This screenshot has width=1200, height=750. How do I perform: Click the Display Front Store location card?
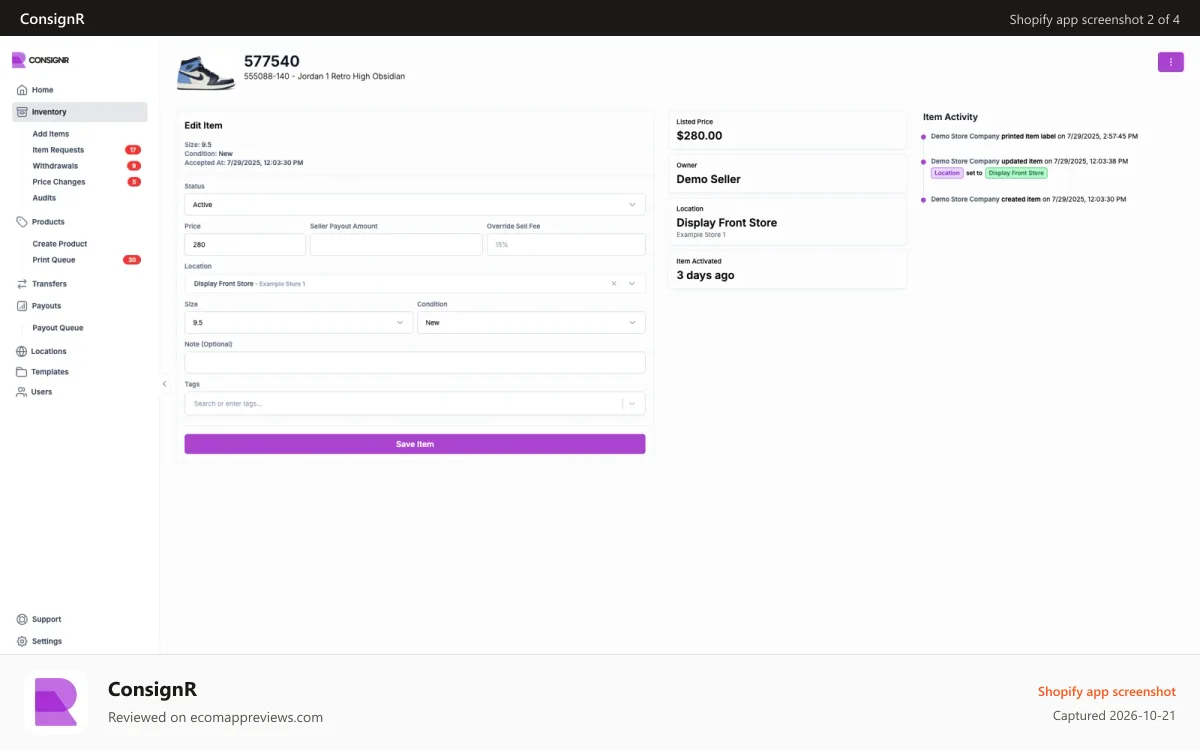(x=788, y=222)
